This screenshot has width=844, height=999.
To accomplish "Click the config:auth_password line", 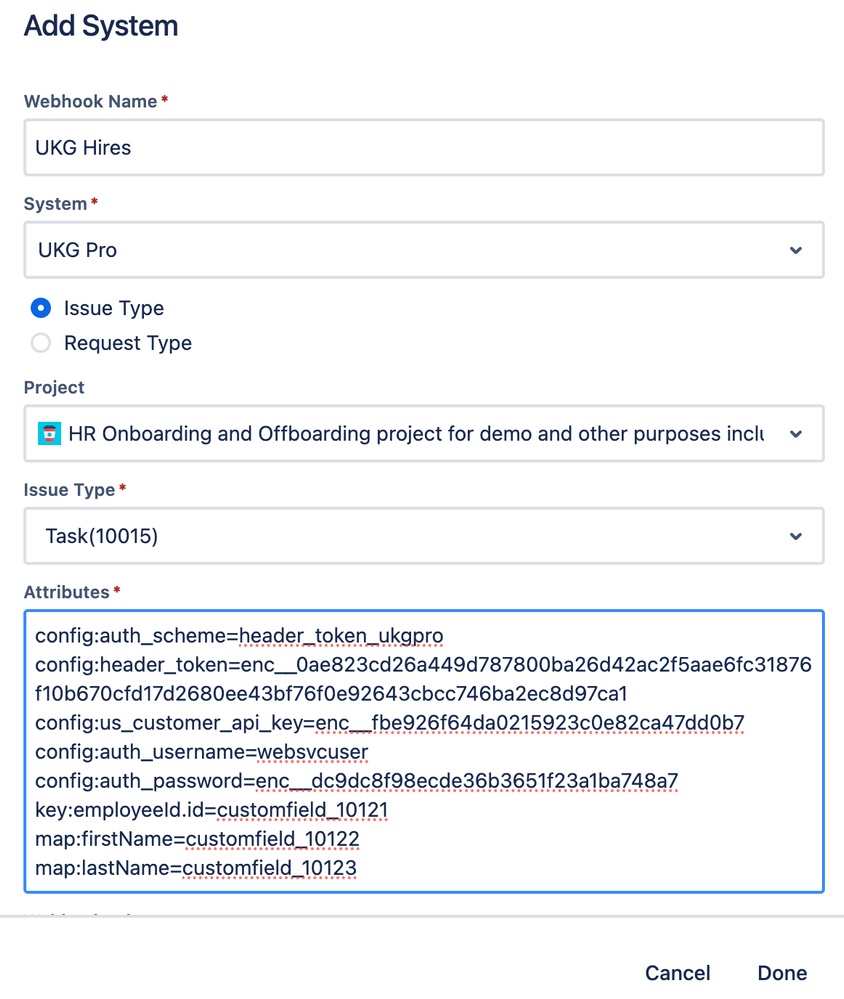I will click(356, 781).
